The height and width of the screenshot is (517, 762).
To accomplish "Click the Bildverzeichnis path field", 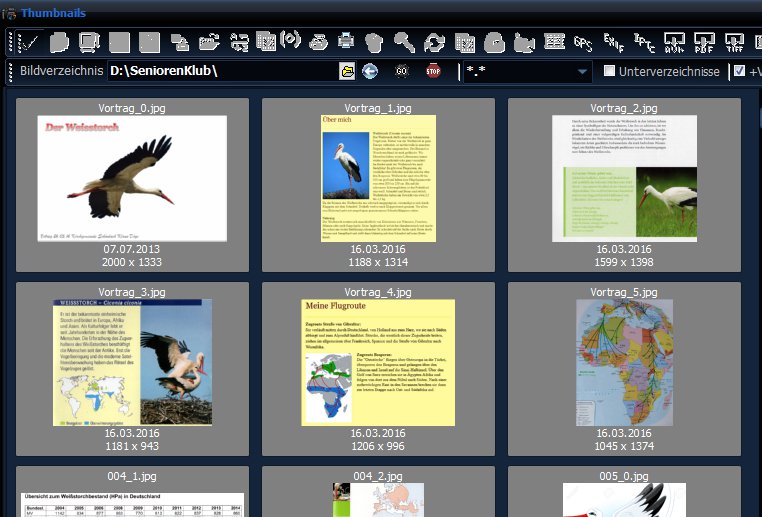I will pos(220,71).
